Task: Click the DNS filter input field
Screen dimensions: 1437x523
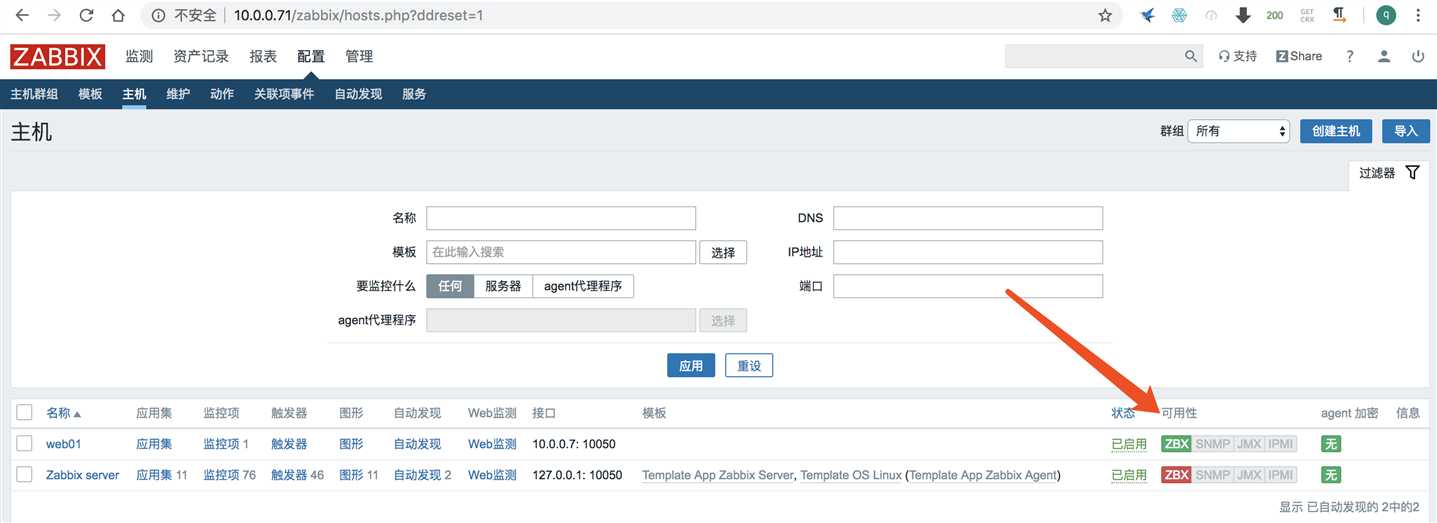Action: 968,218
